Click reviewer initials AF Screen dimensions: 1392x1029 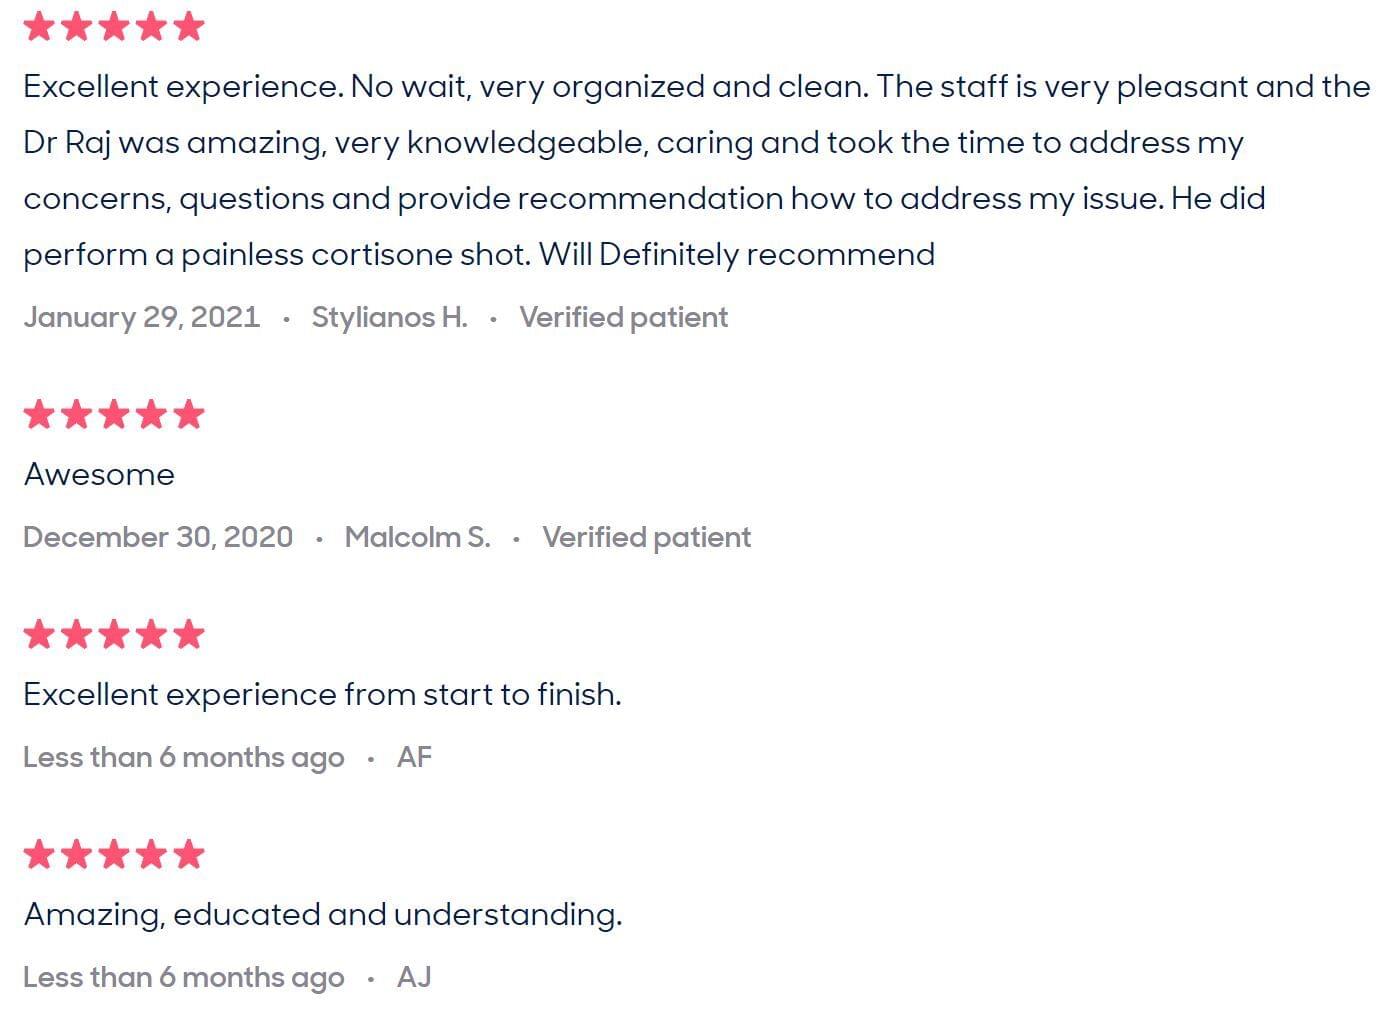click(x=414, y=757)
